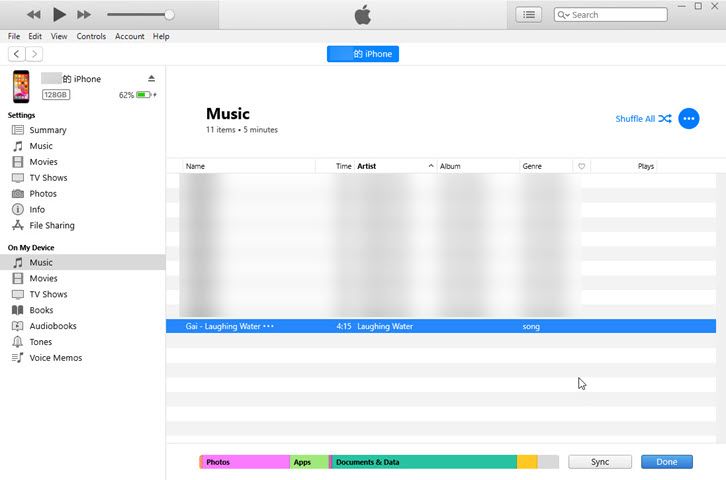Click the Apps storage bar segment

click(309, 462)
